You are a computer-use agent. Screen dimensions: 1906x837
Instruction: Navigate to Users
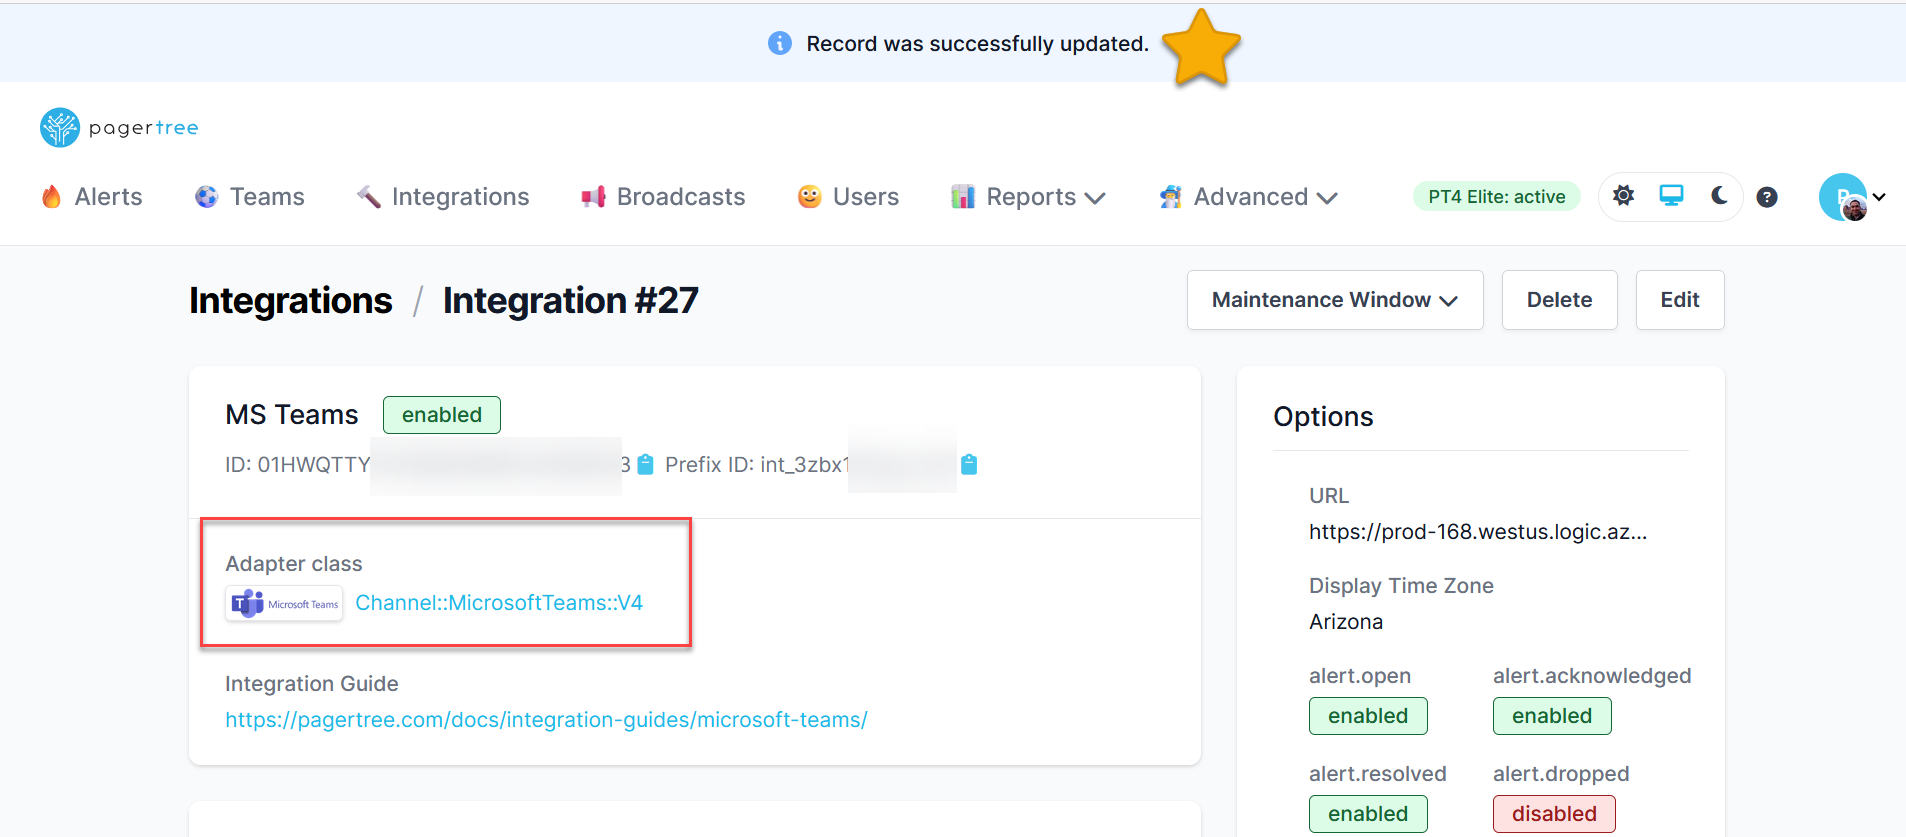coord(848,197)
